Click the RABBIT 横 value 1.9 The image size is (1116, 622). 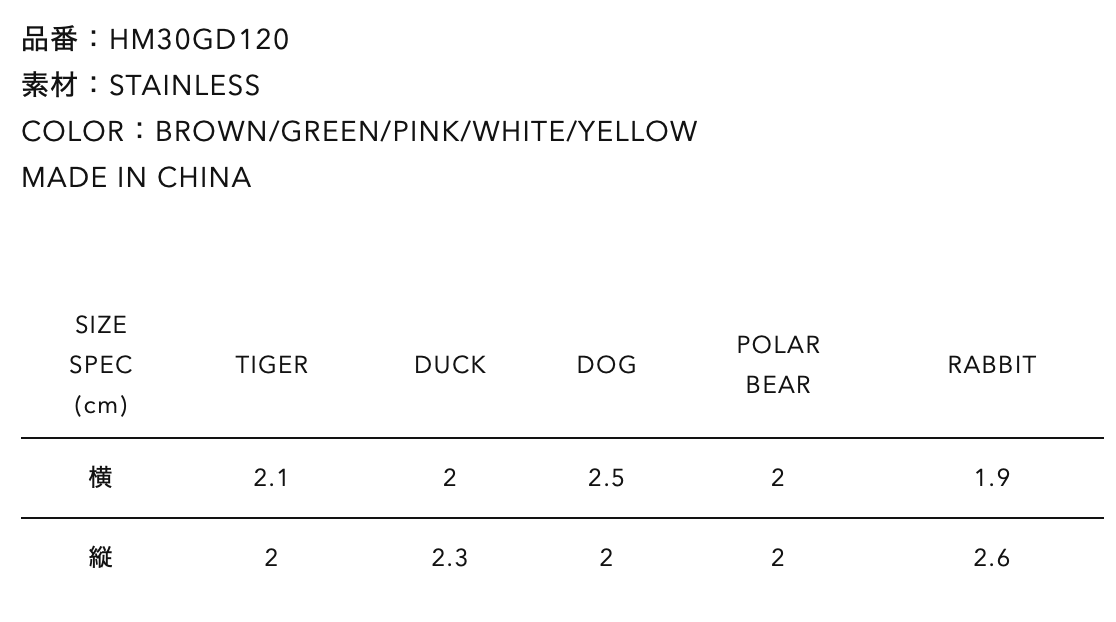tap(992, 478)
